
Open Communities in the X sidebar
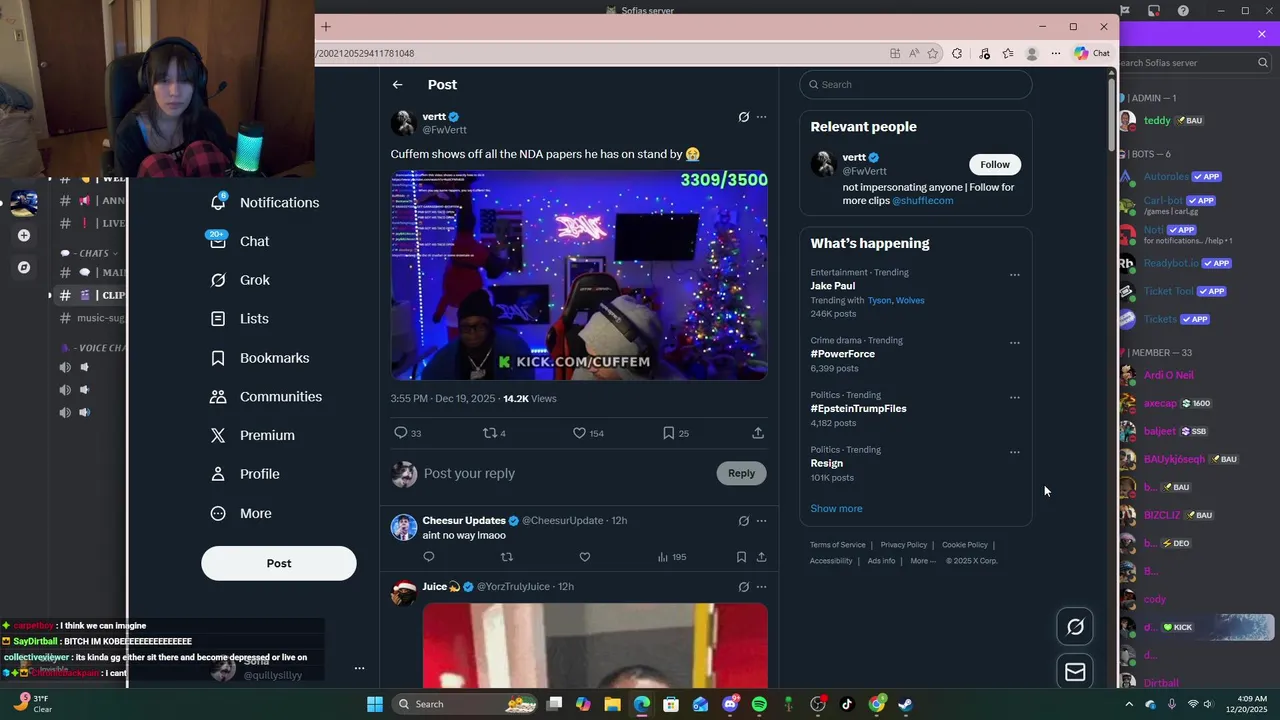pos(266,397)
